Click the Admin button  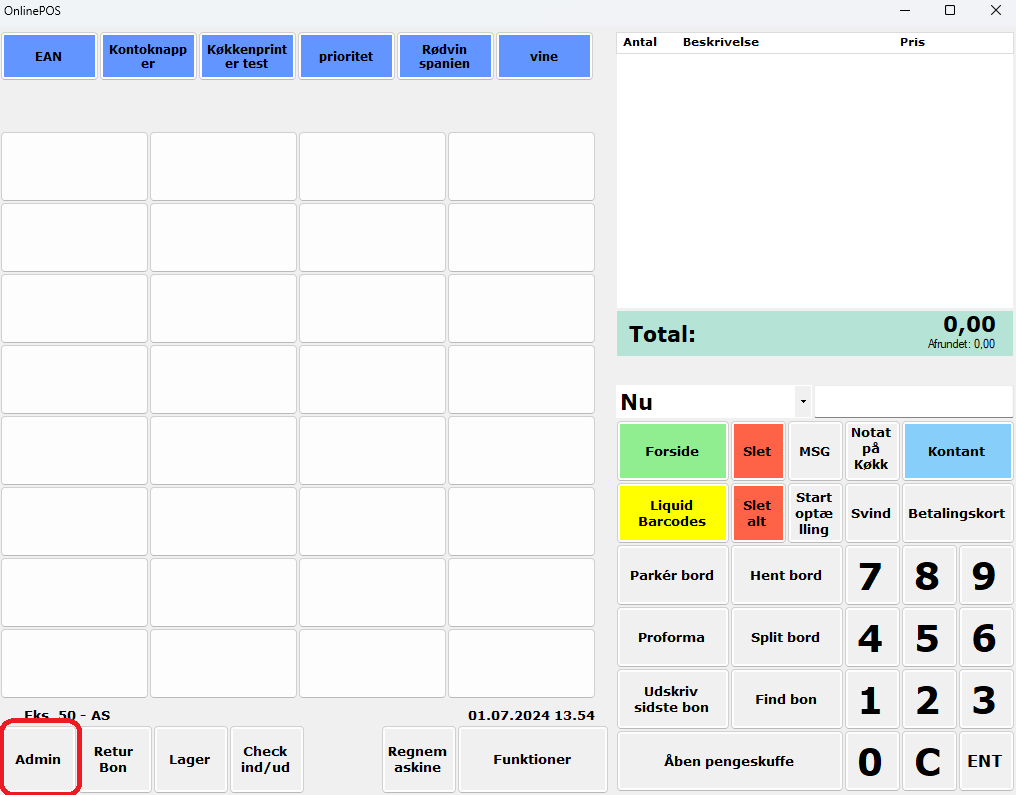pyautogui.click(x=39, y=759)
